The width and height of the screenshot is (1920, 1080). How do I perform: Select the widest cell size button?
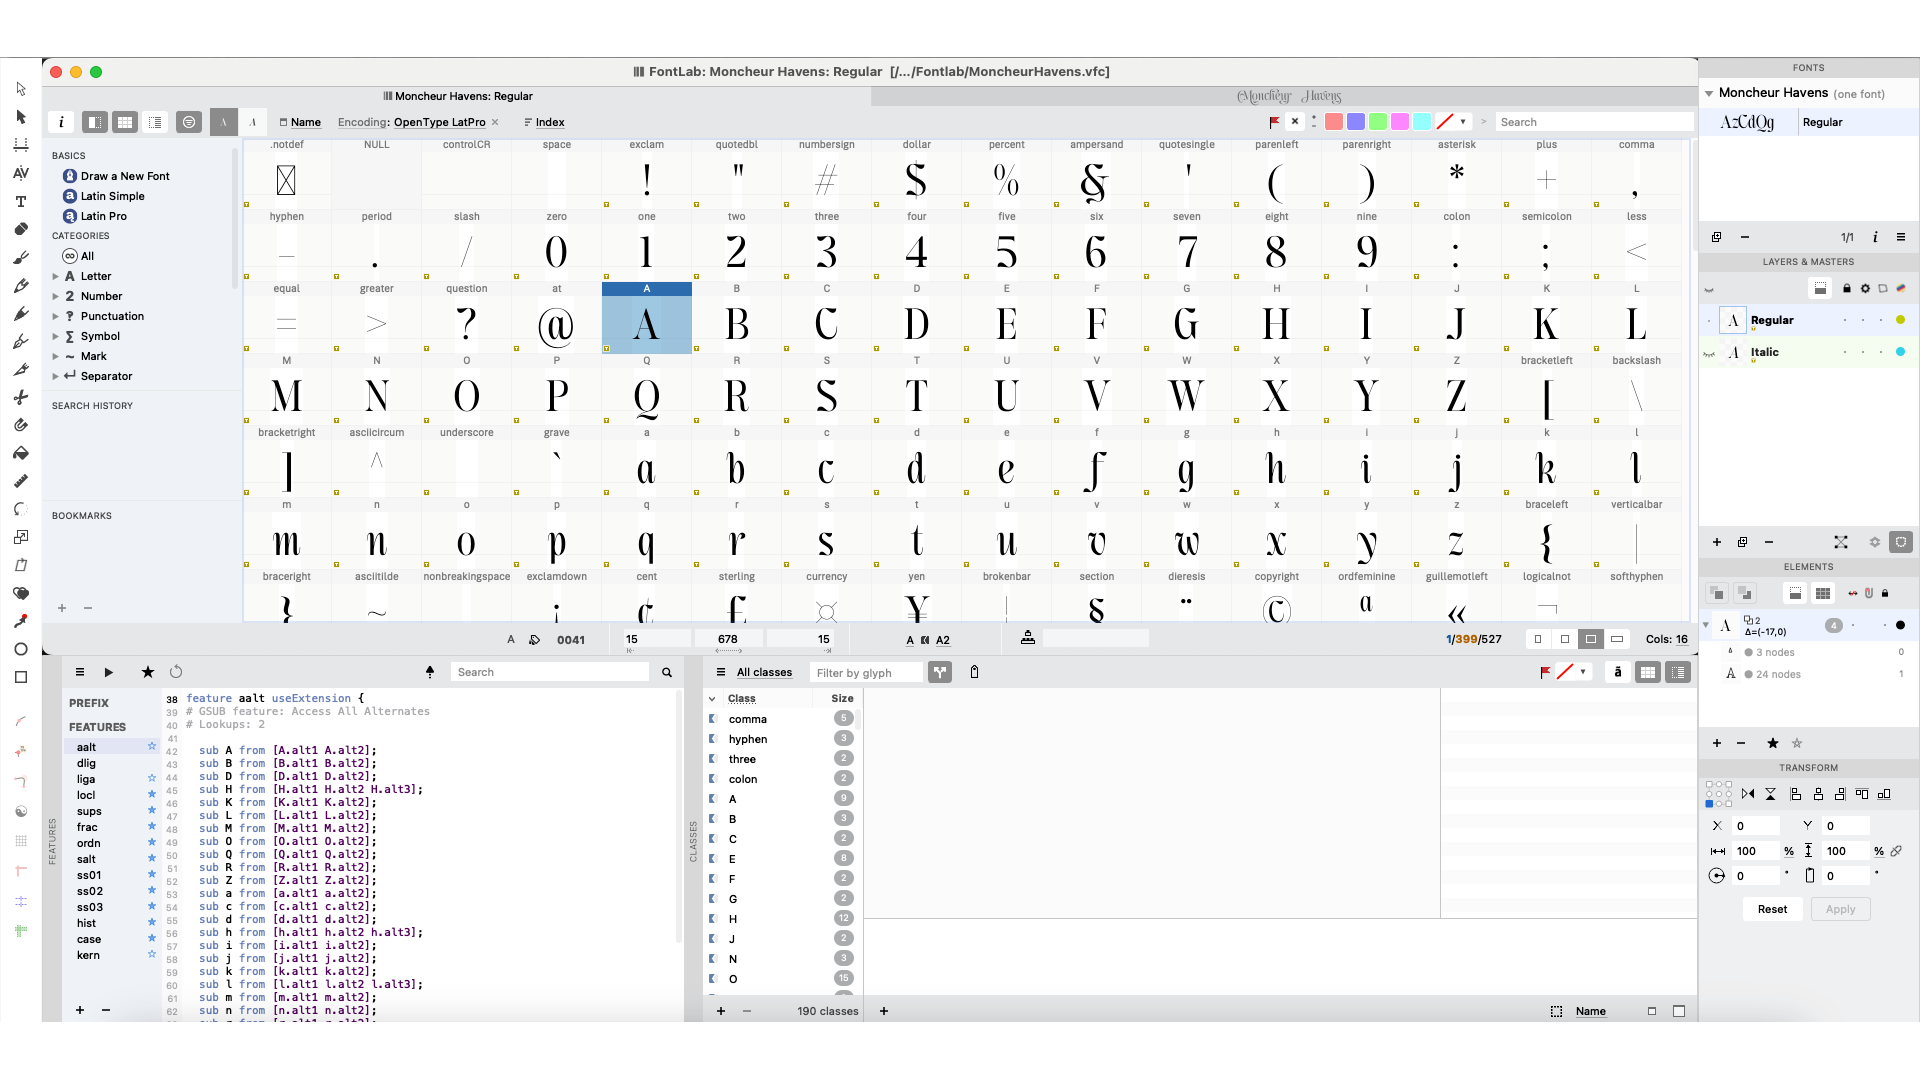point(1617,639)
